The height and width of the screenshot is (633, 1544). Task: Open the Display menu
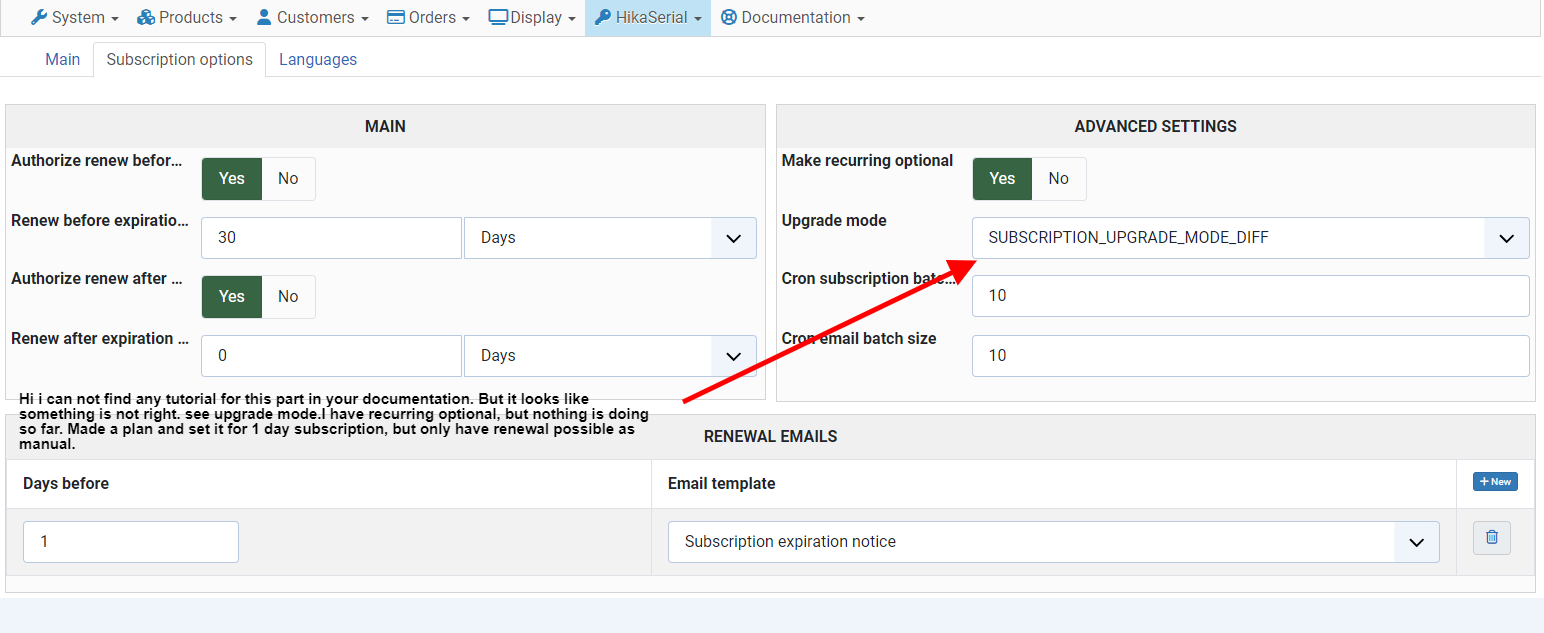tap(532, 17)
